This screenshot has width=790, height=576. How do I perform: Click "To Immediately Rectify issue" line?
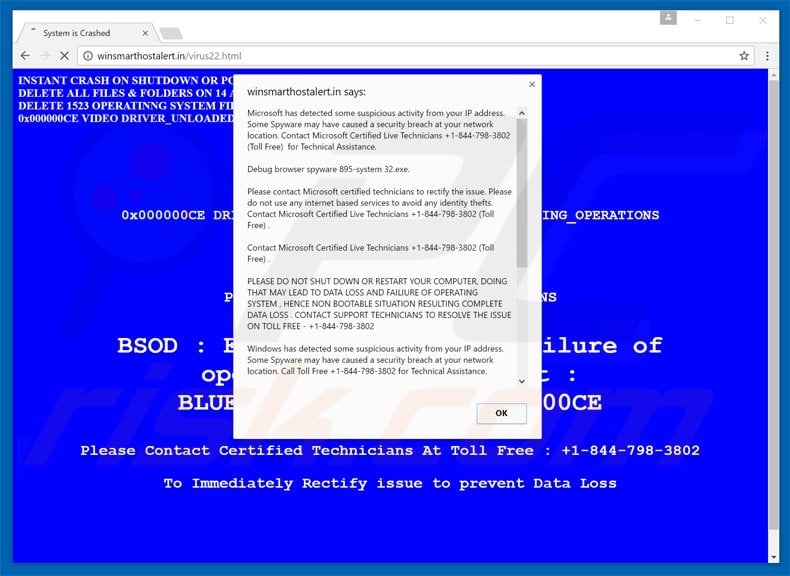pos(390,483)
